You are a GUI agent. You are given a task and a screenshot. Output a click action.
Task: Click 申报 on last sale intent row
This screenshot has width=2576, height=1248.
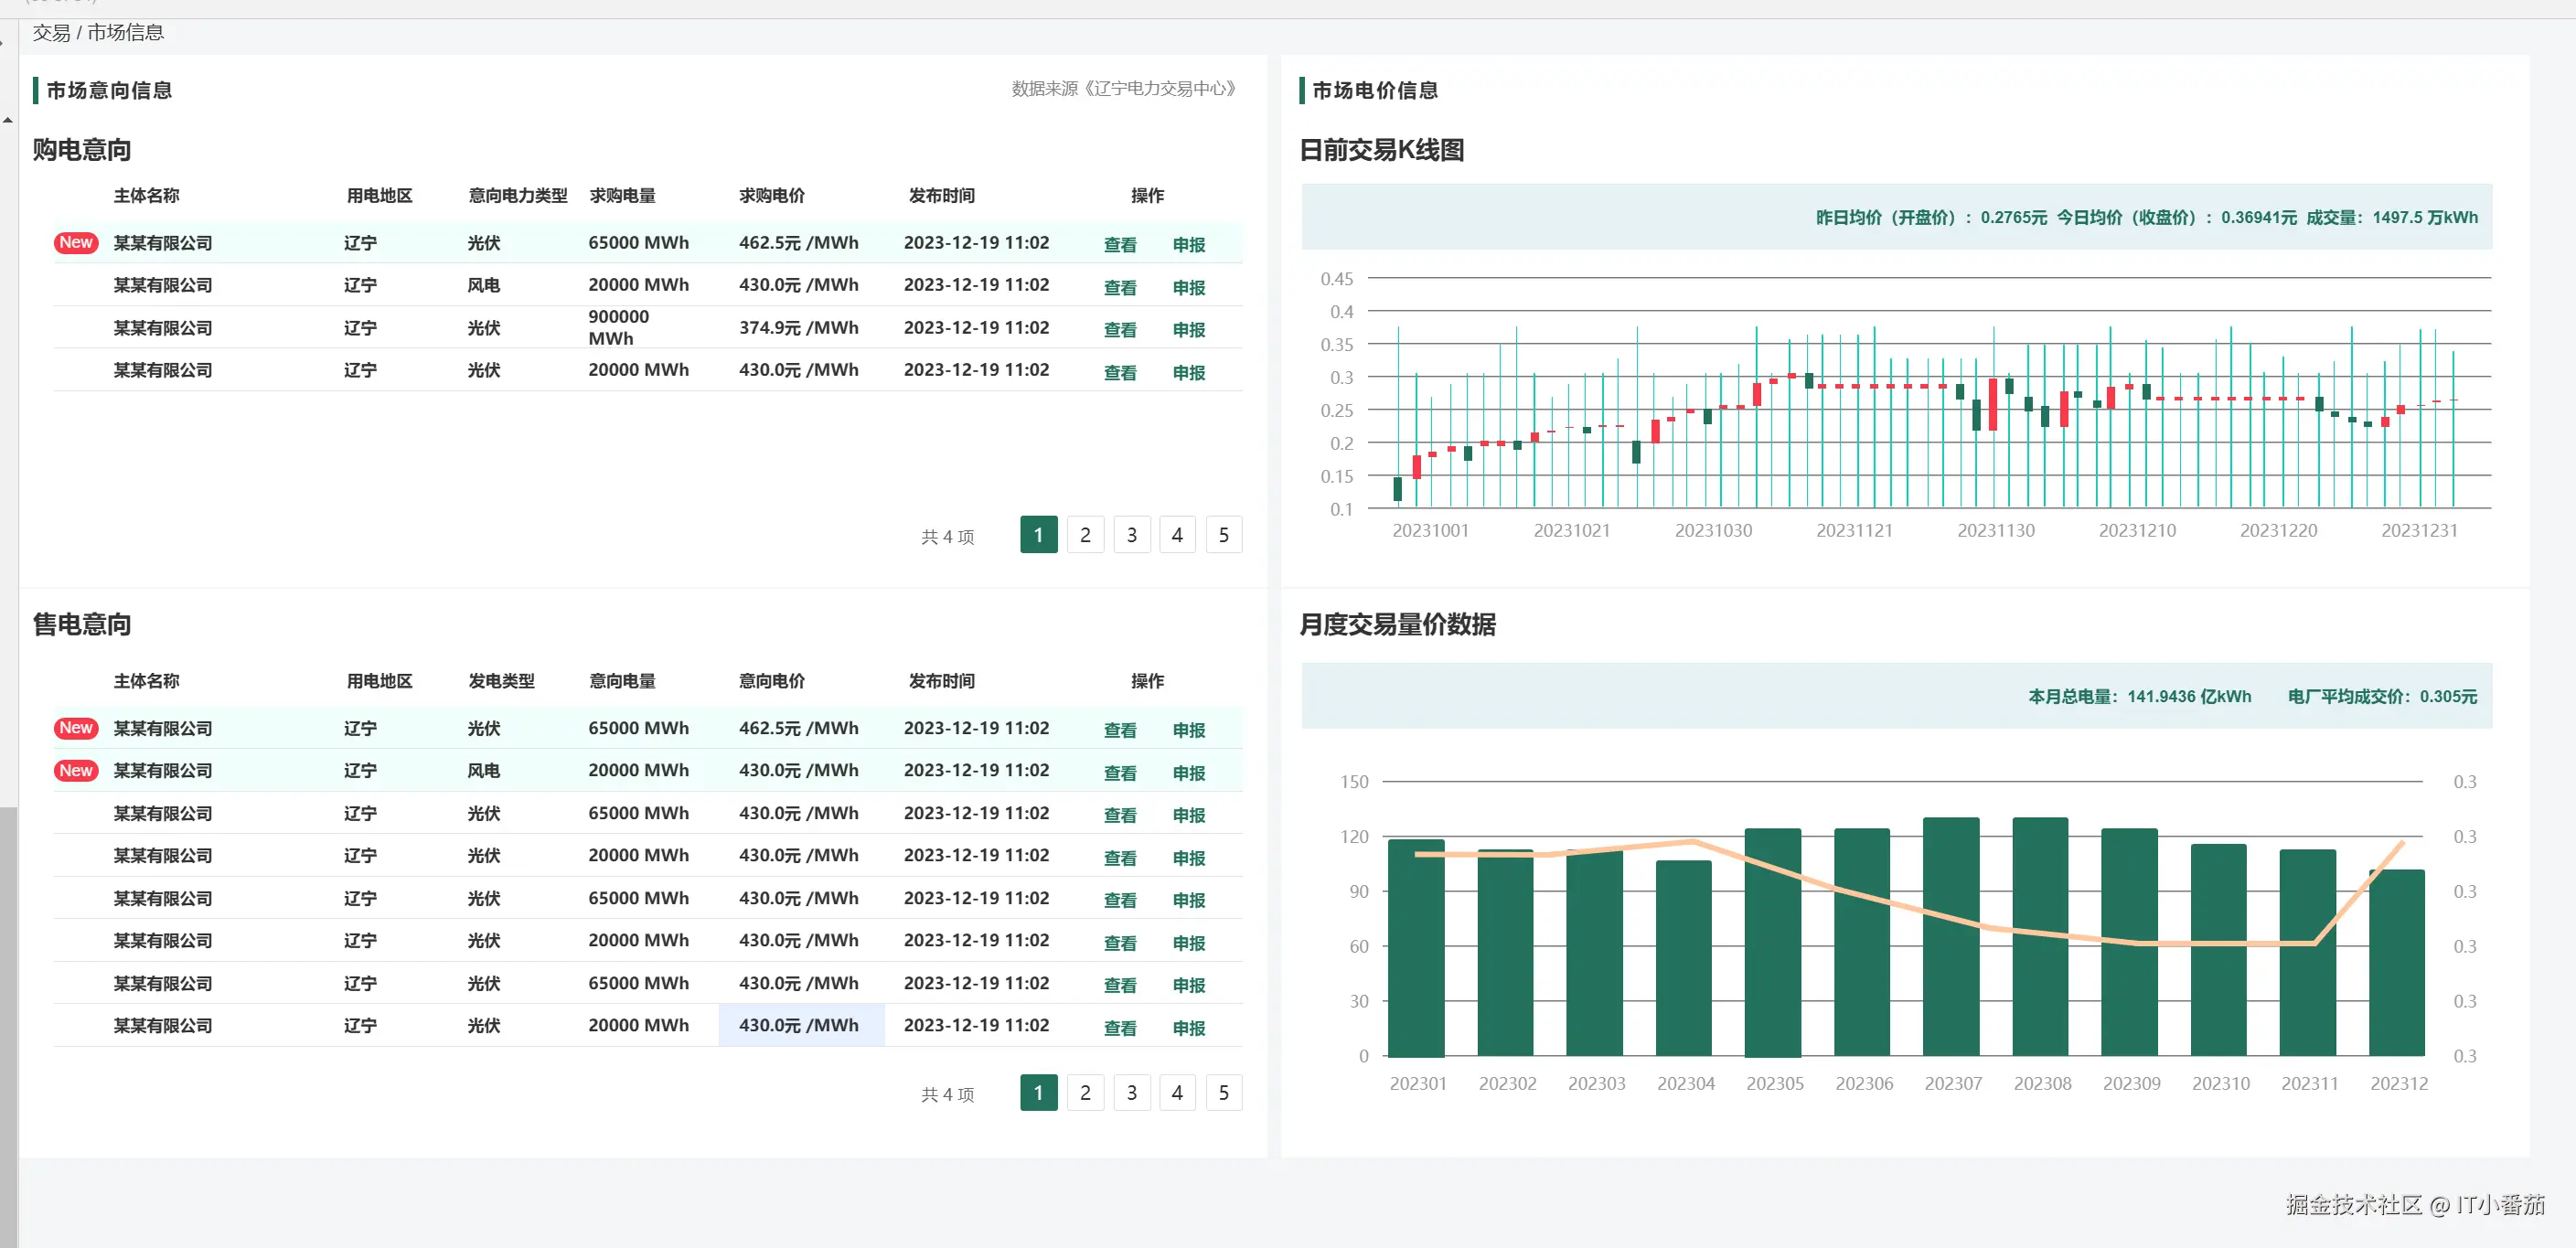click(x=1188, y=1028)
